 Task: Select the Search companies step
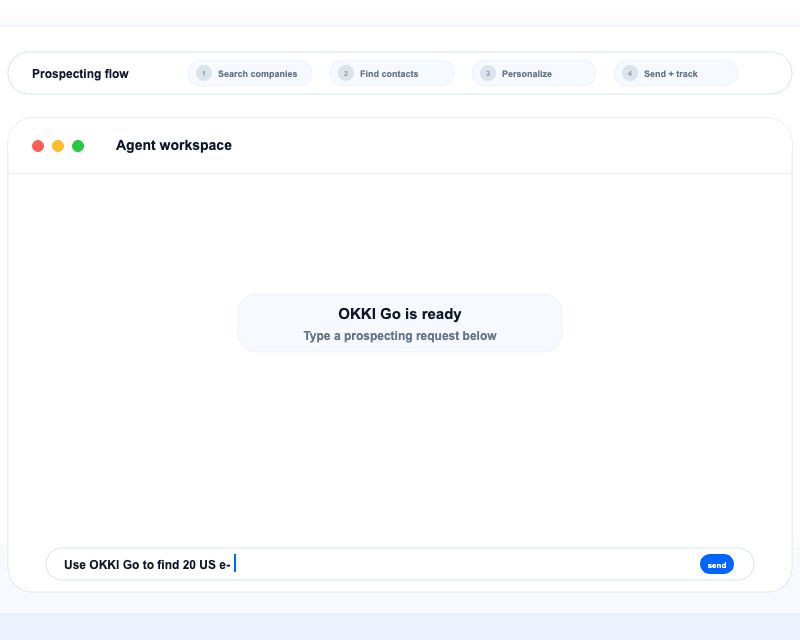[x=249, y=73]
